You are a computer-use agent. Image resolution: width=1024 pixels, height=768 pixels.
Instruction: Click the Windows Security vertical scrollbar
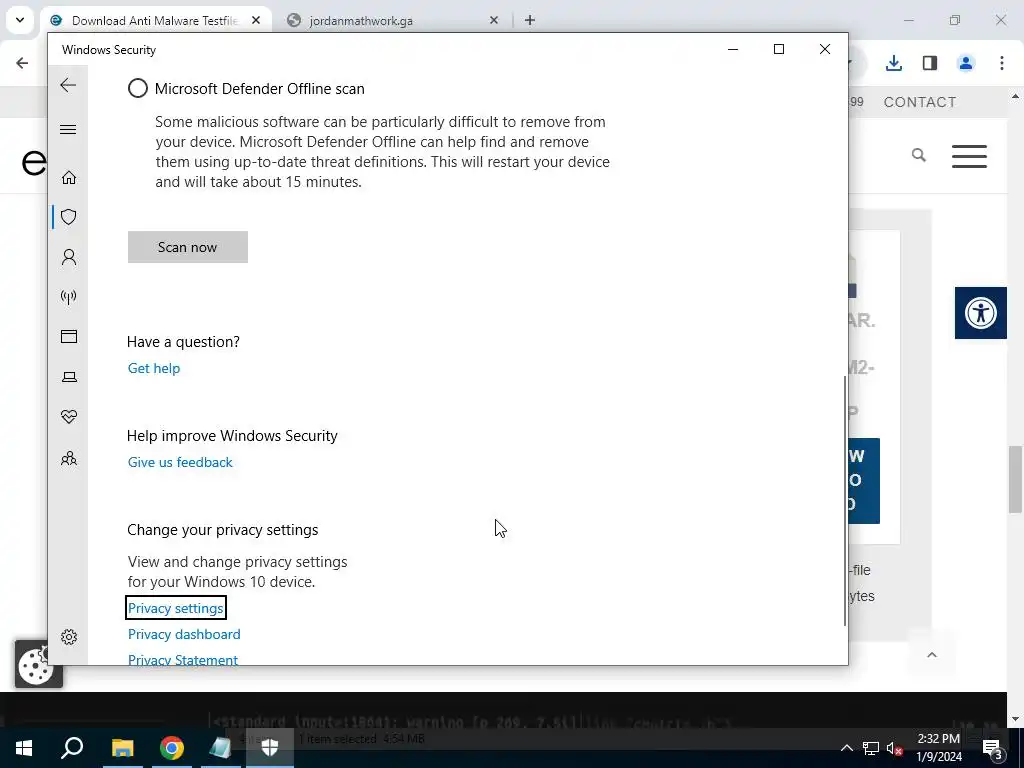[x=844, y=501]
